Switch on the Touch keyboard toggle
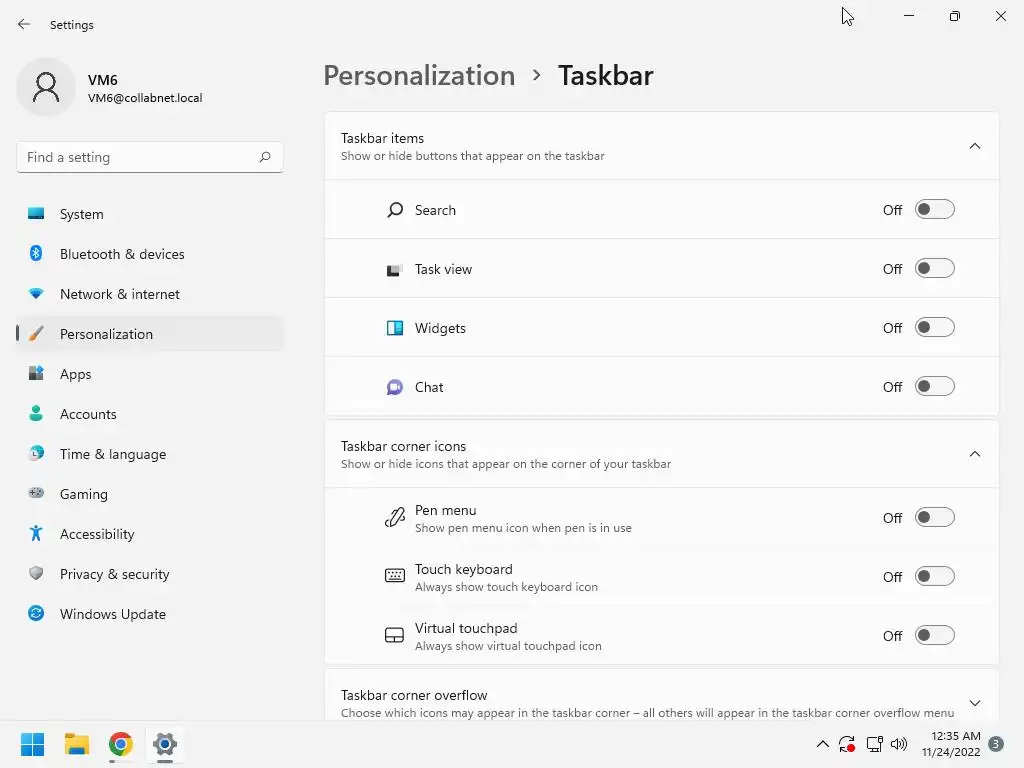Screen dimensions: 1024x768 (x=935, y=576)
